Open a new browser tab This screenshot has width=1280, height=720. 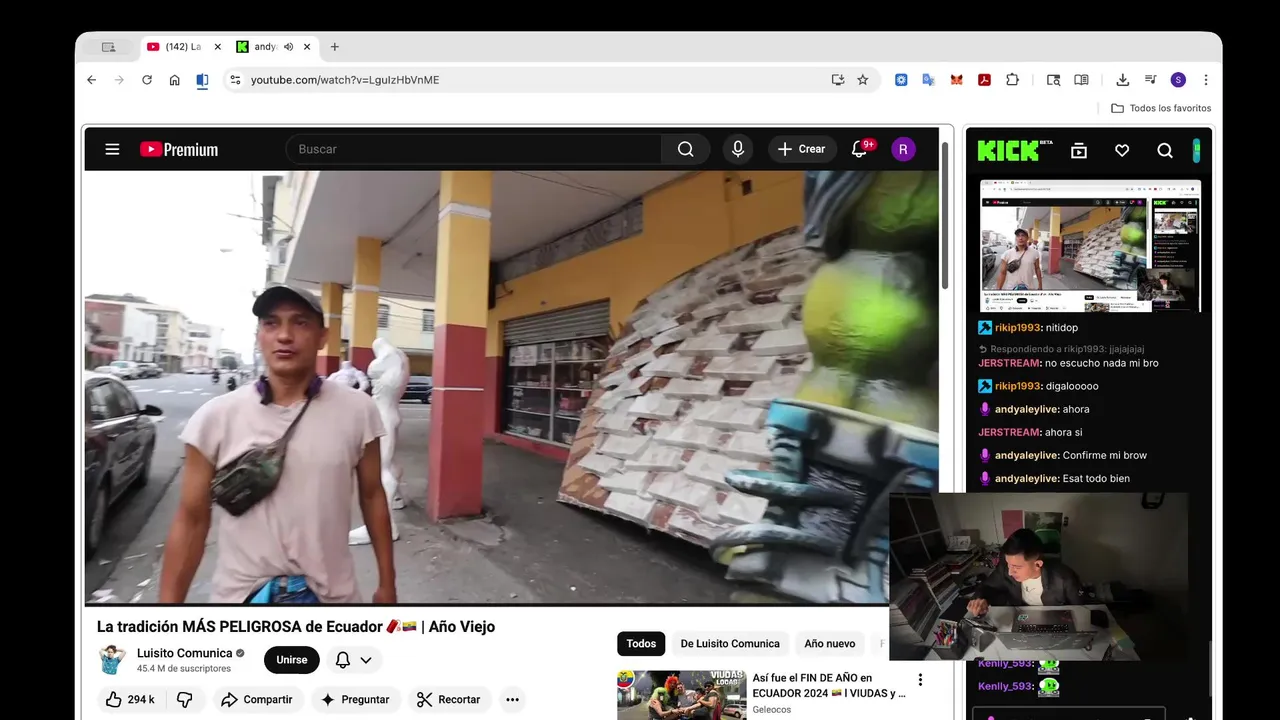click(334, 47)
